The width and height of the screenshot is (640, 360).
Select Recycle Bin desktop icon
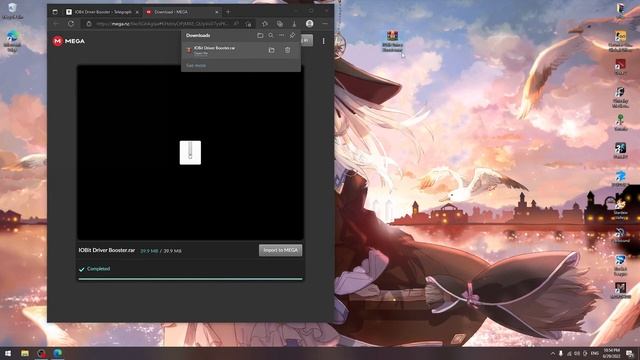click(12, 11)
